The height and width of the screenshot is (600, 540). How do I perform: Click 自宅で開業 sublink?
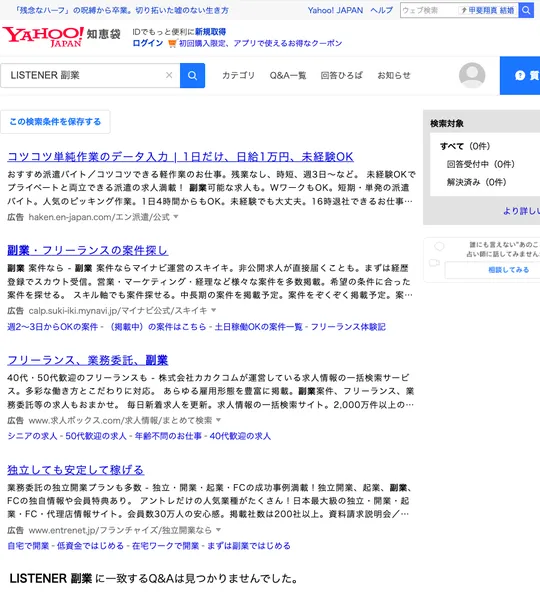pyautogui.click(x=28, y=546)
